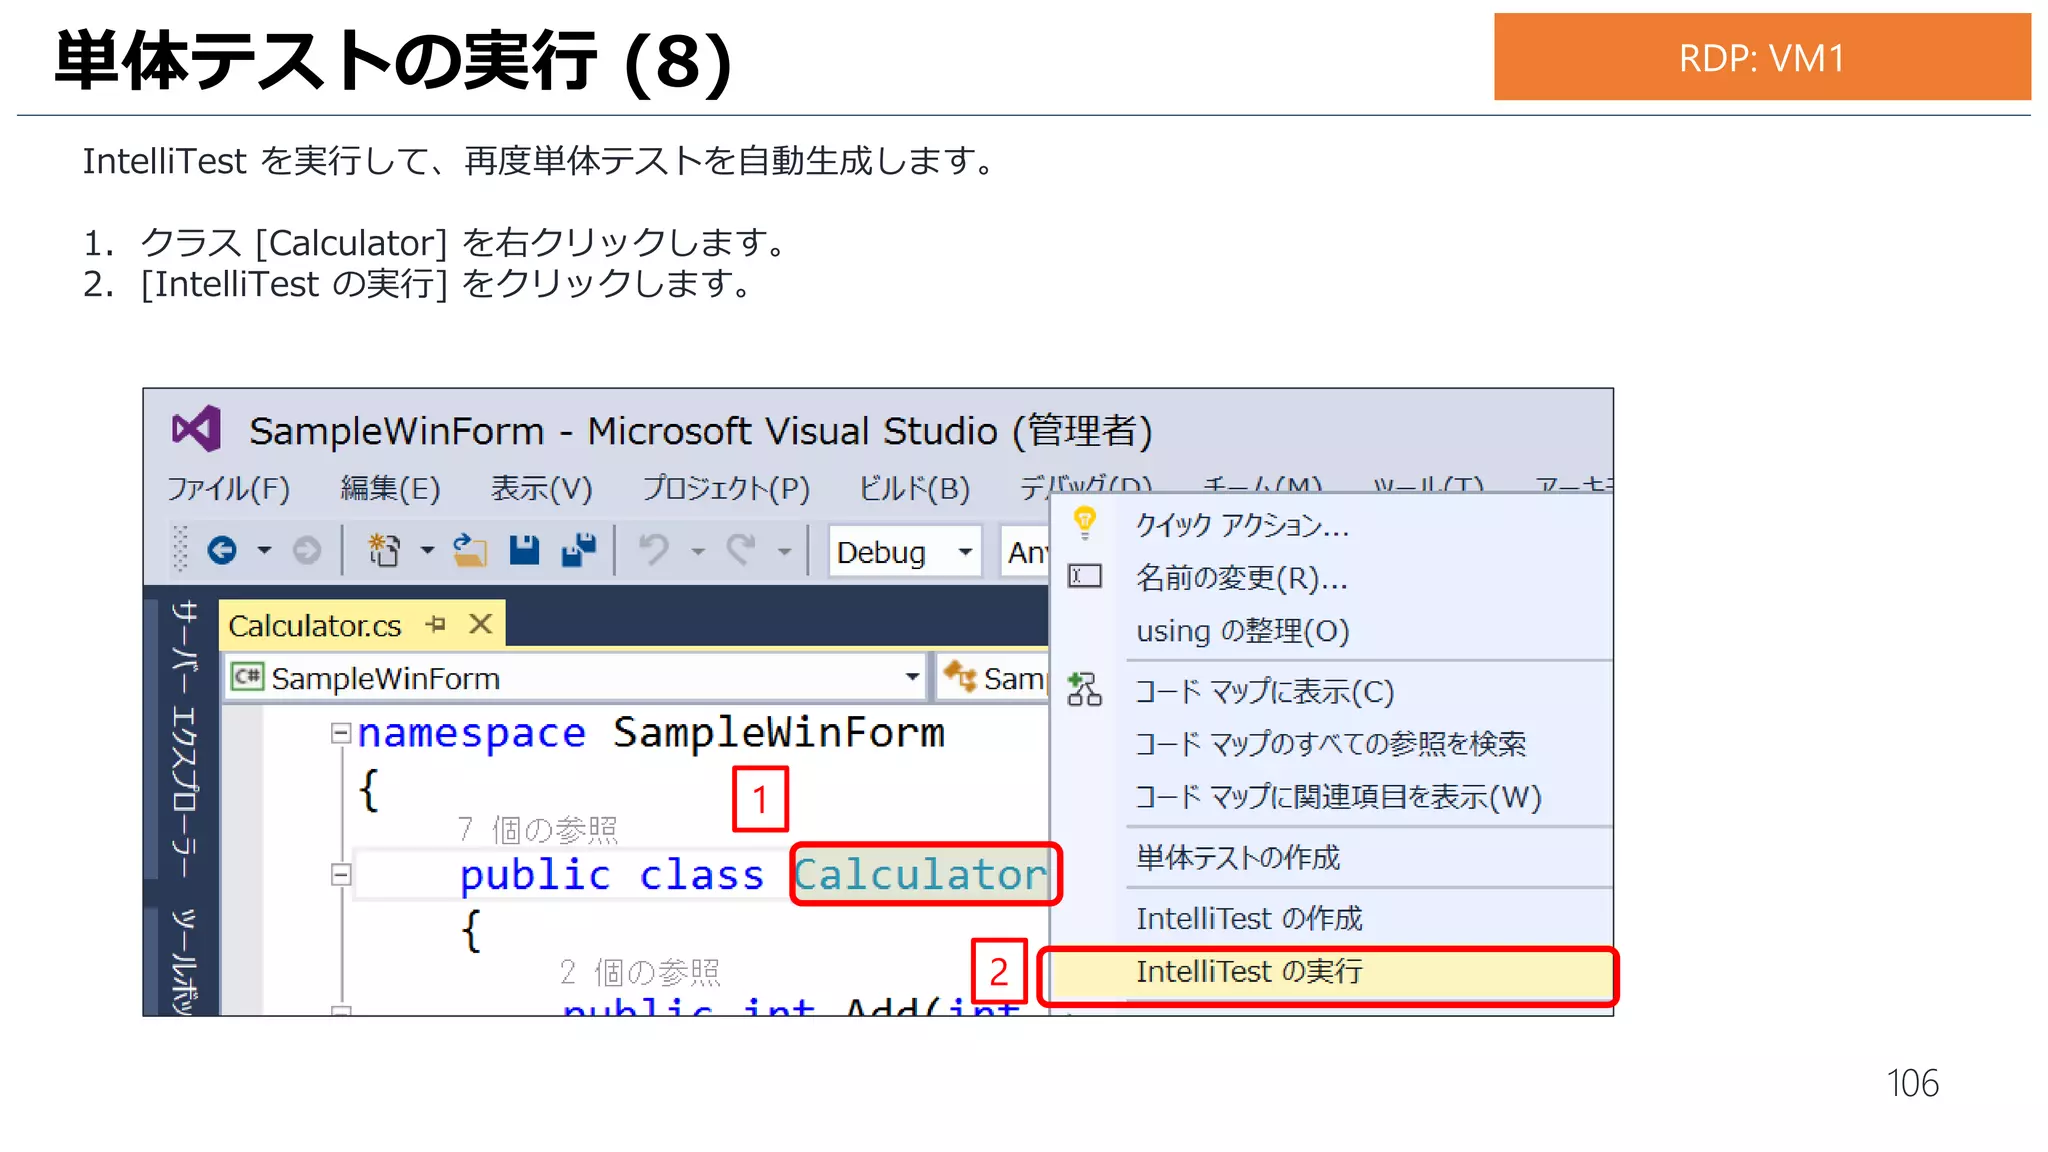Open the Undo history dropdown arrow
This screenshot has height=1152, width=2048.
698,551
